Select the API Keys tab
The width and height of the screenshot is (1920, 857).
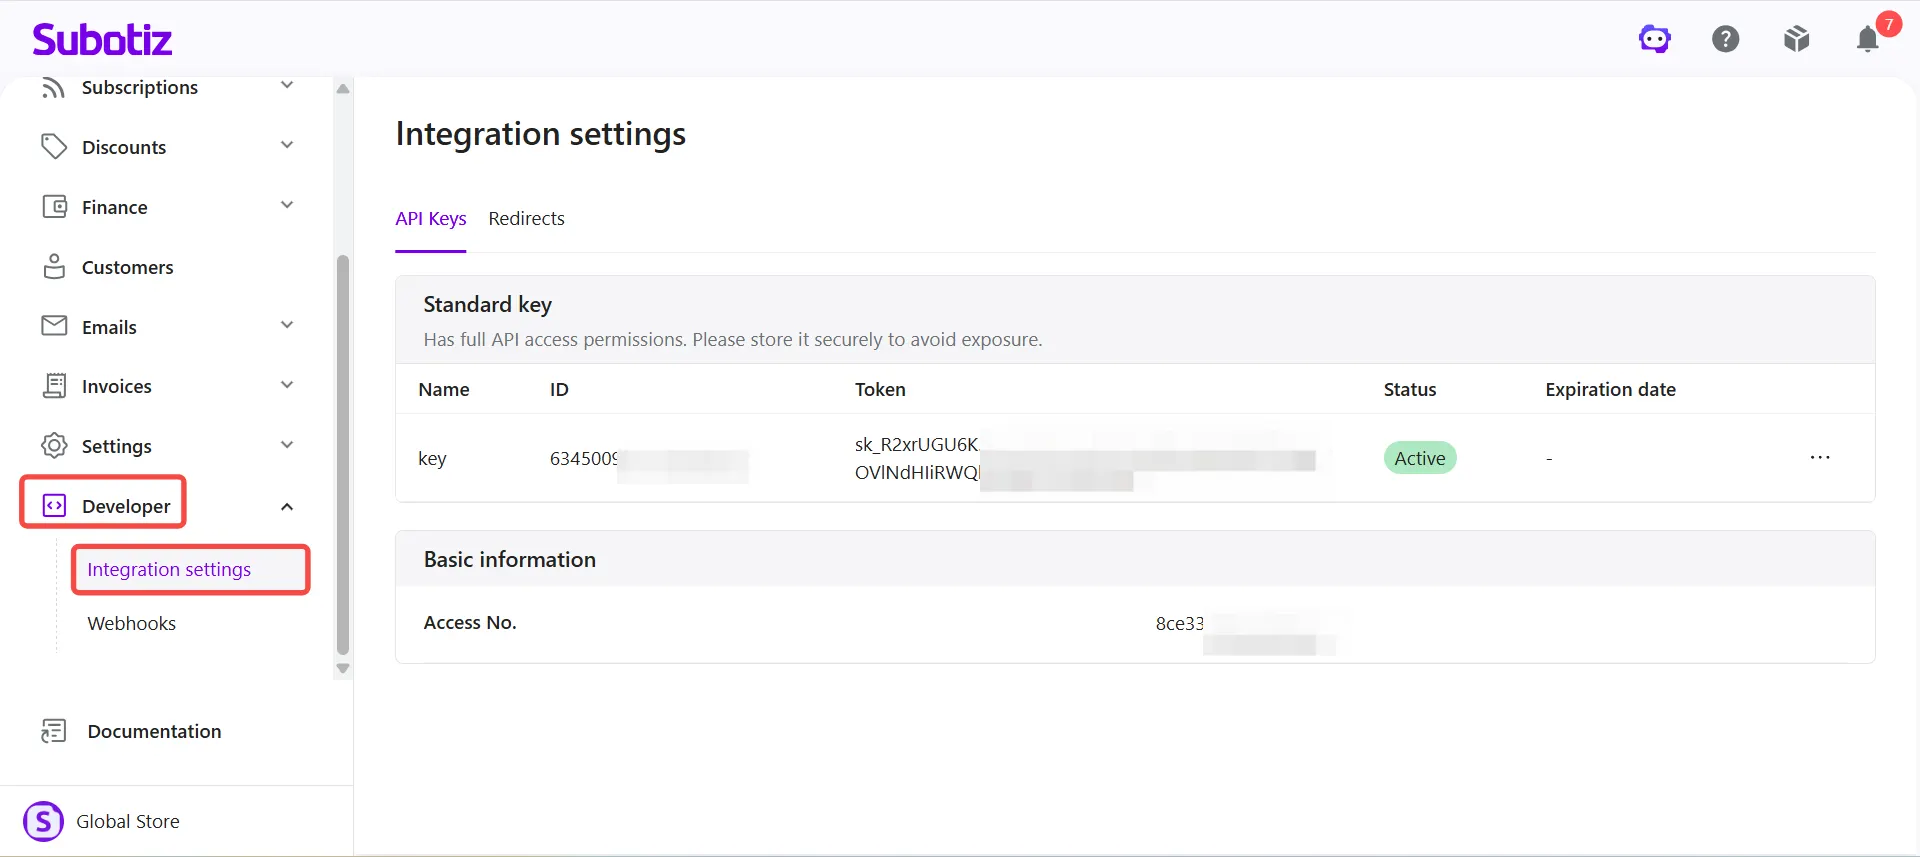[431, 219]
